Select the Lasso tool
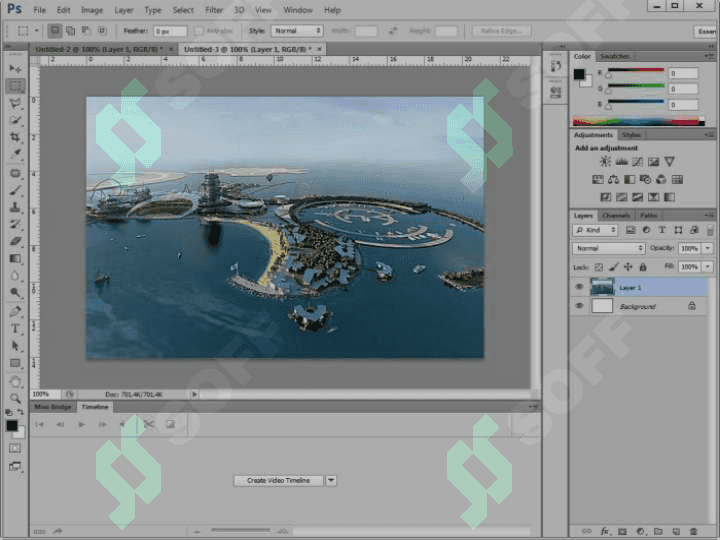The height and width of the screenshot is (540, 720). (x=15, y=103)
